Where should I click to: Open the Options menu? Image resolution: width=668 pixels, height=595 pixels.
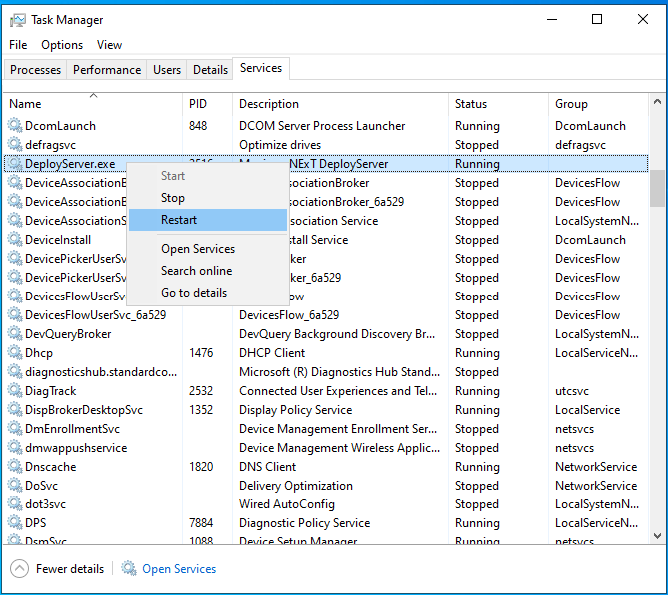point(62,45)
